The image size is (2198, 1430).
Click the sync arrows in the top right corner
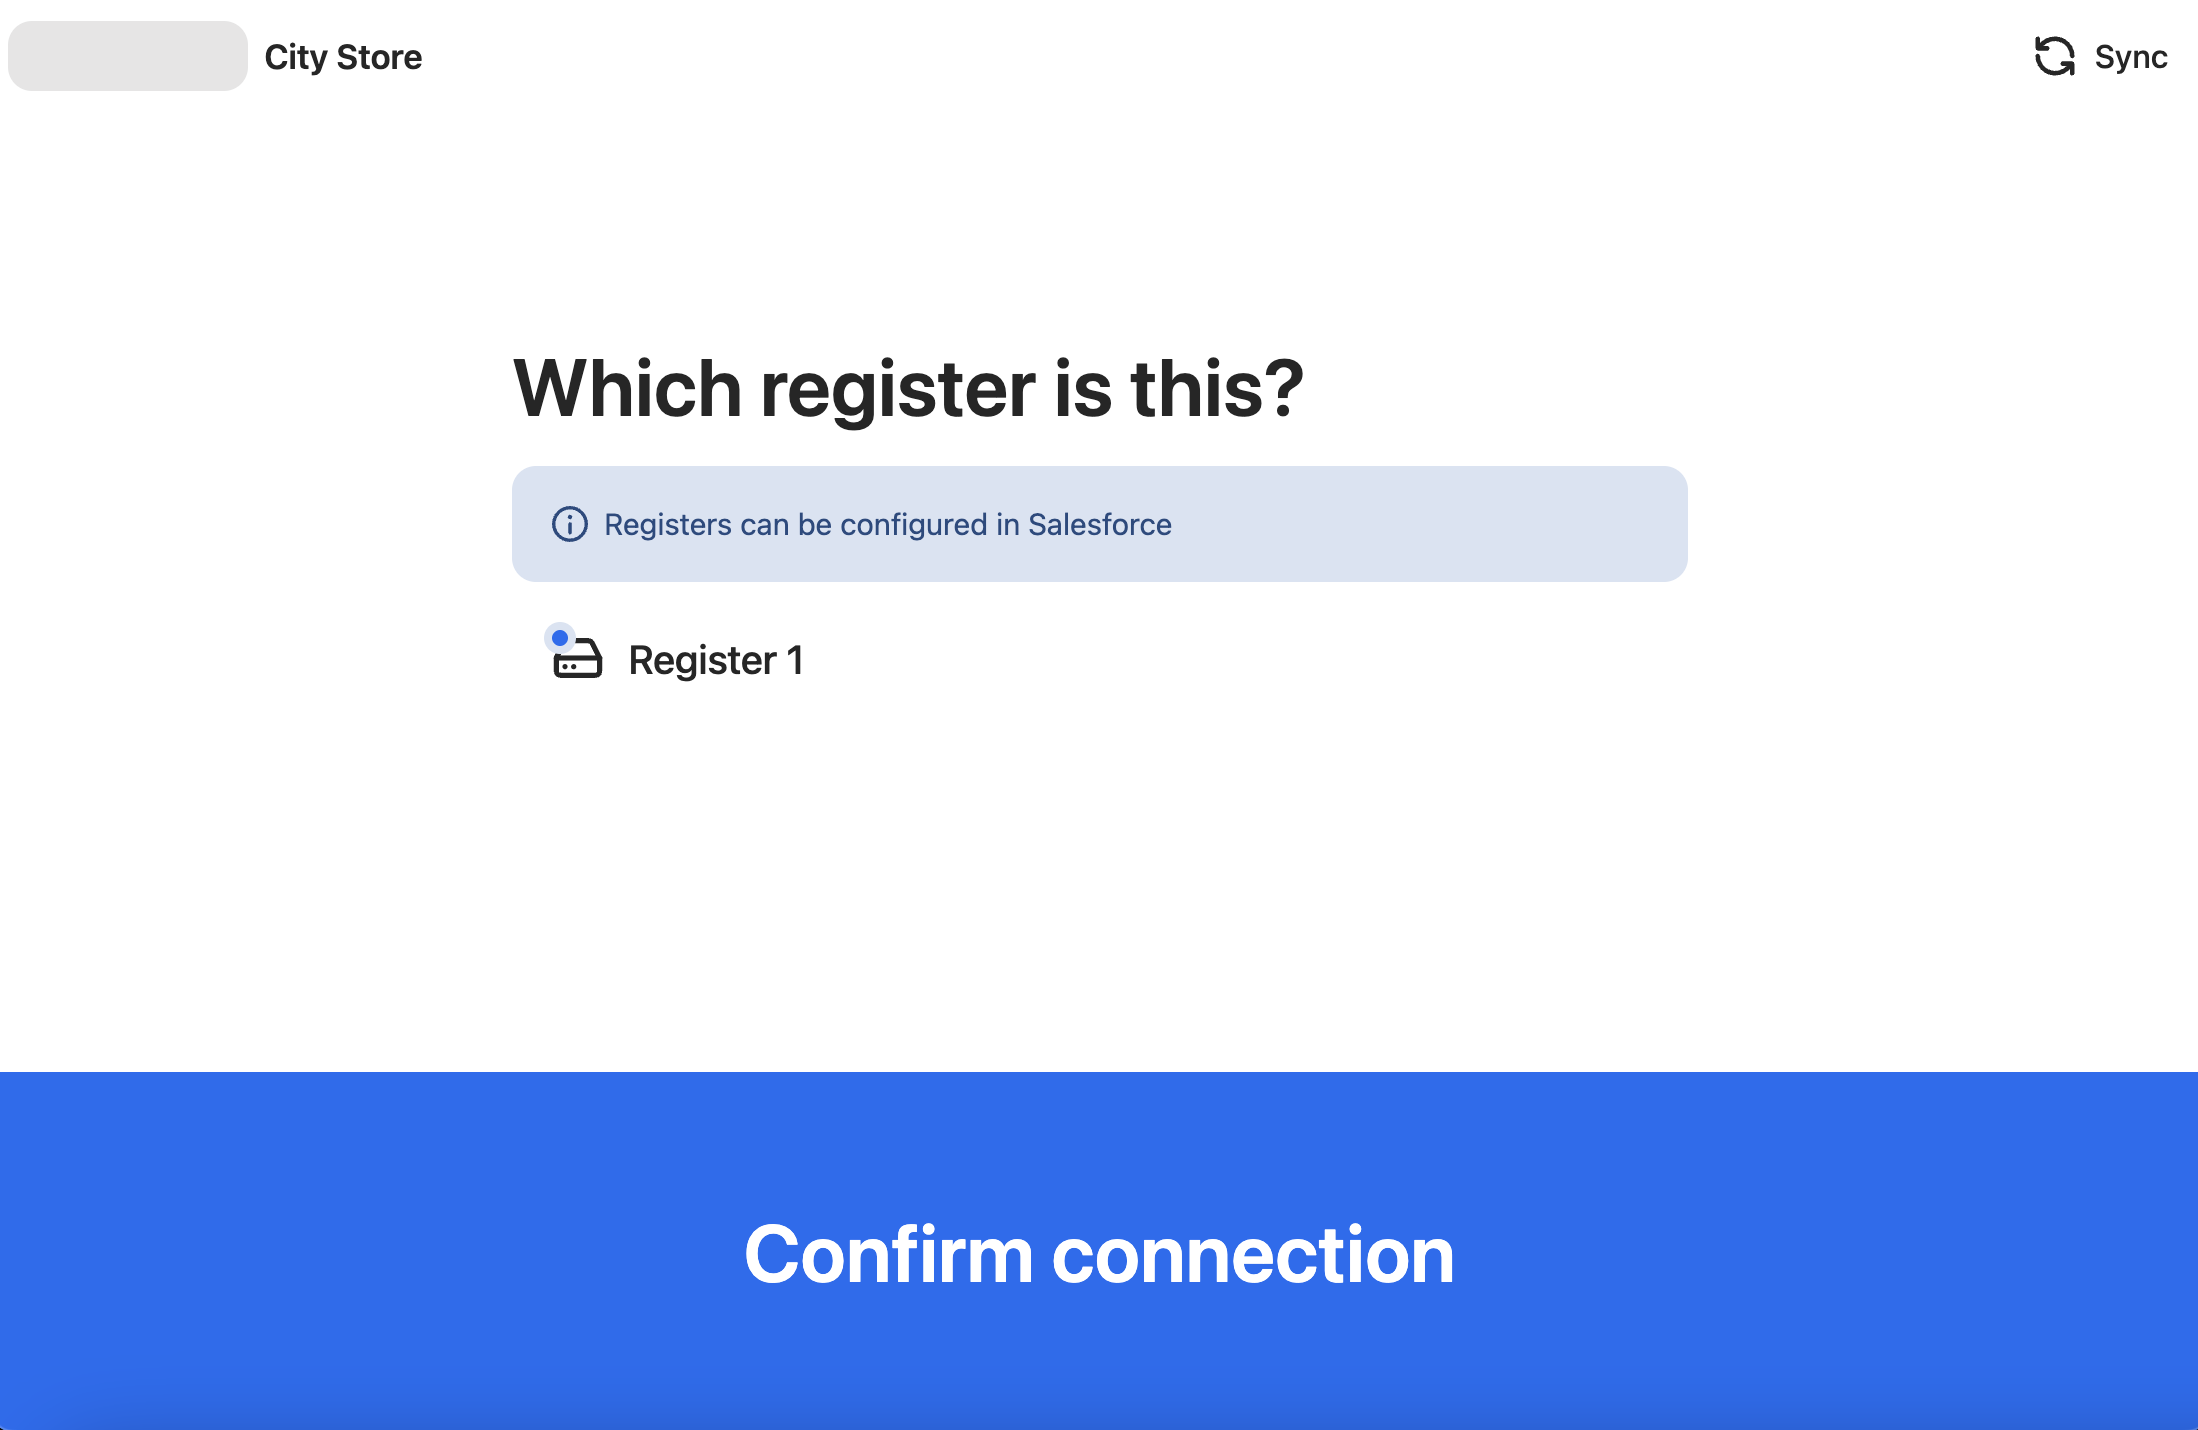point(2055,57)
